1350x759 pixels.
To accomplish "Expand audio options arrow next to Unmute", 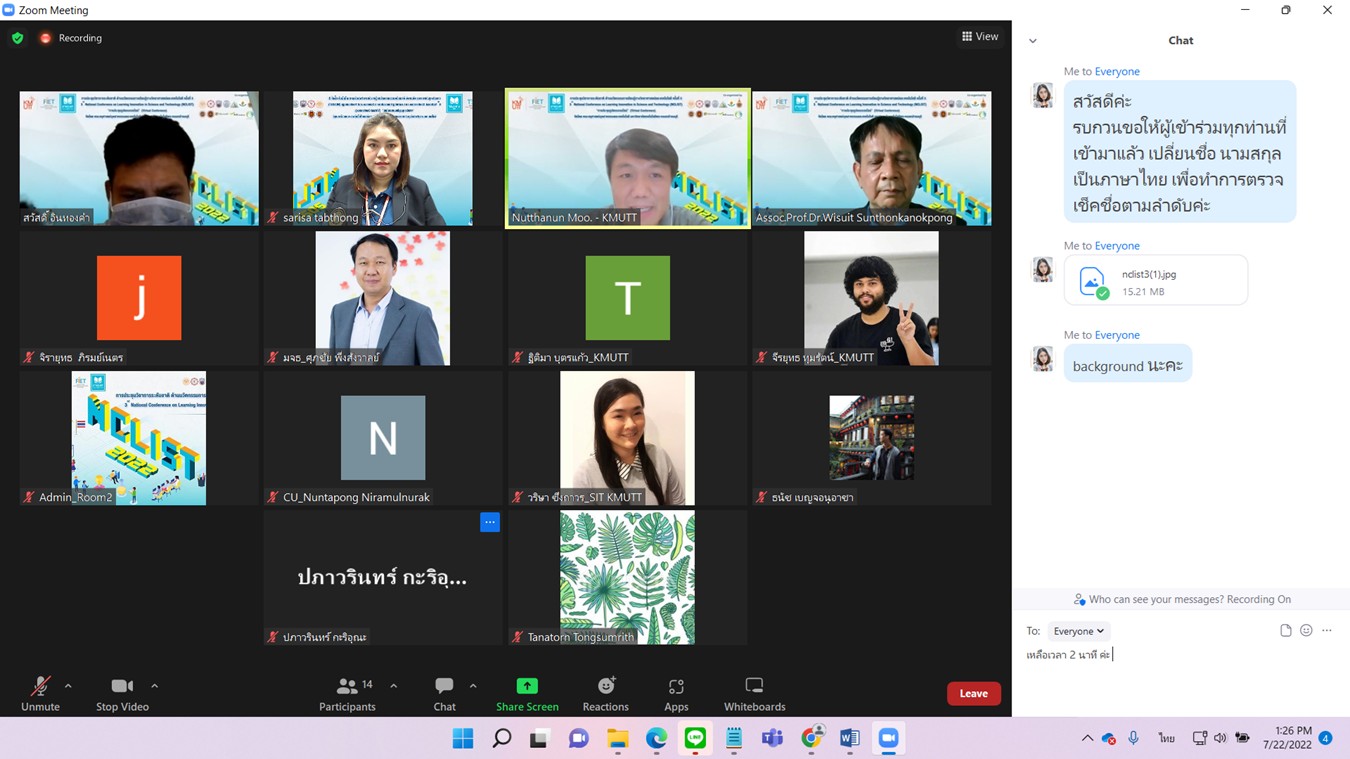I will (68, 686).
